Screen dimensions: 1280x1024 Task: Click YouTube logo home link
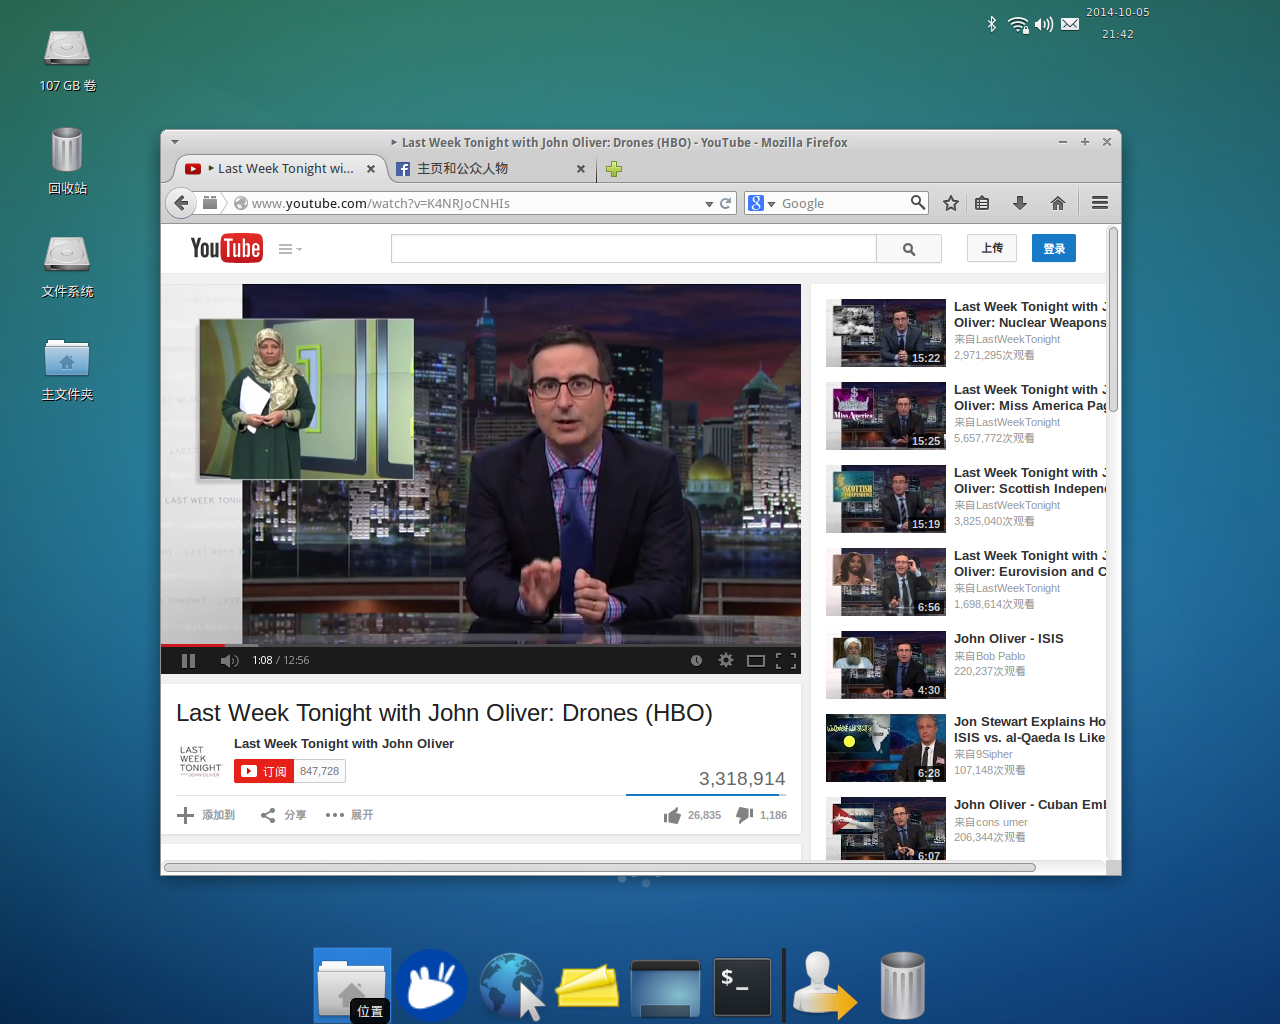click(x=226, y=248)
